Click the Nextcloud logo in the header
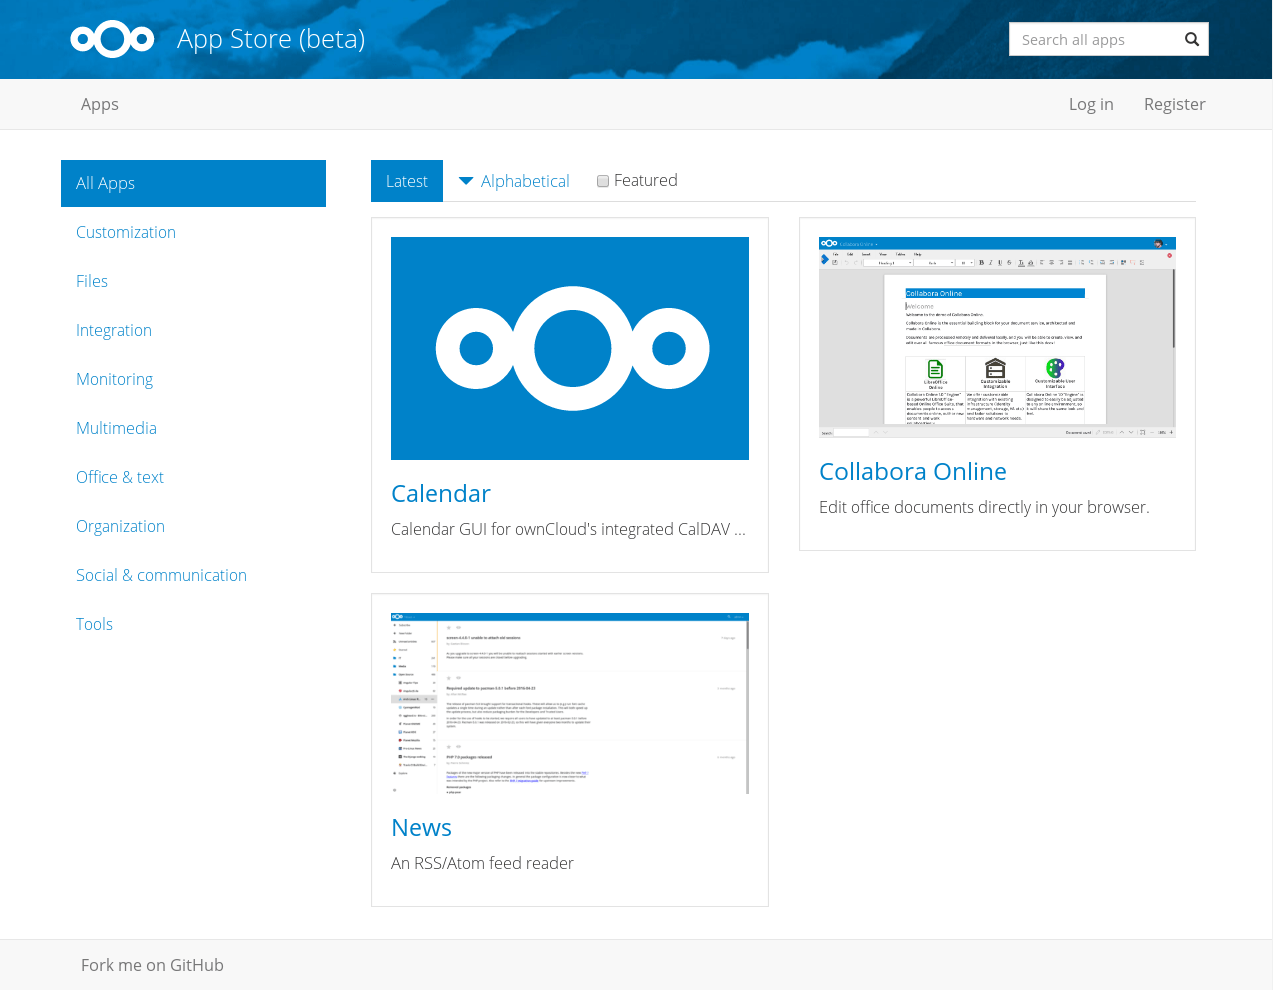1273x990 pixels. (112, 39)
